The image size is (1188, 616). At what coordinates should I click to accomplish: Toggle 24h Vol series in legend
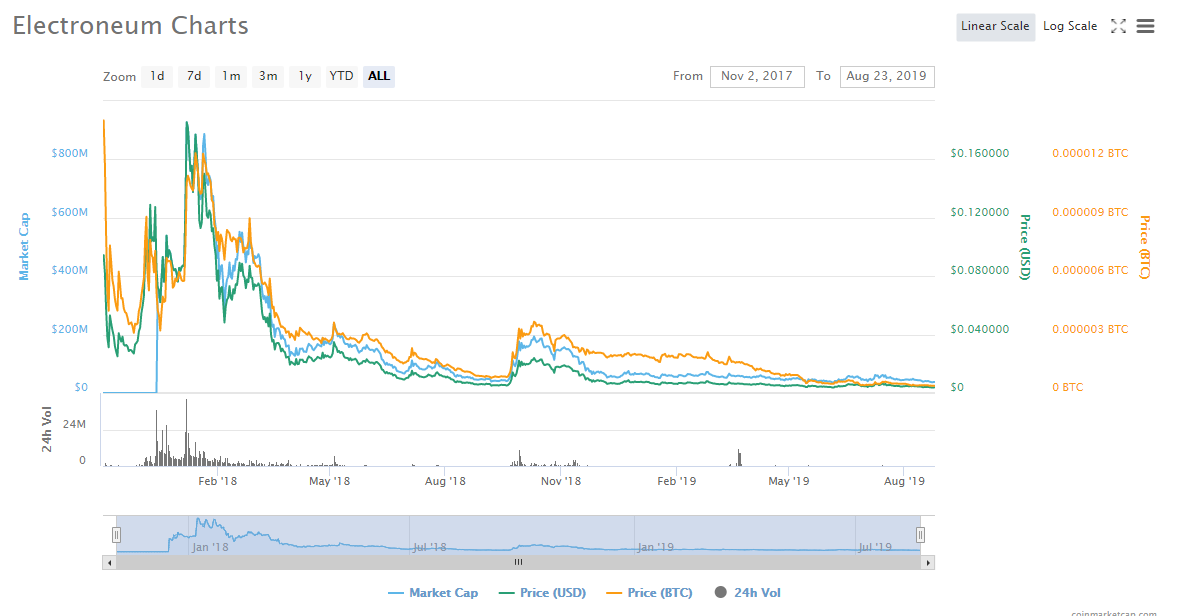point(747,593)
